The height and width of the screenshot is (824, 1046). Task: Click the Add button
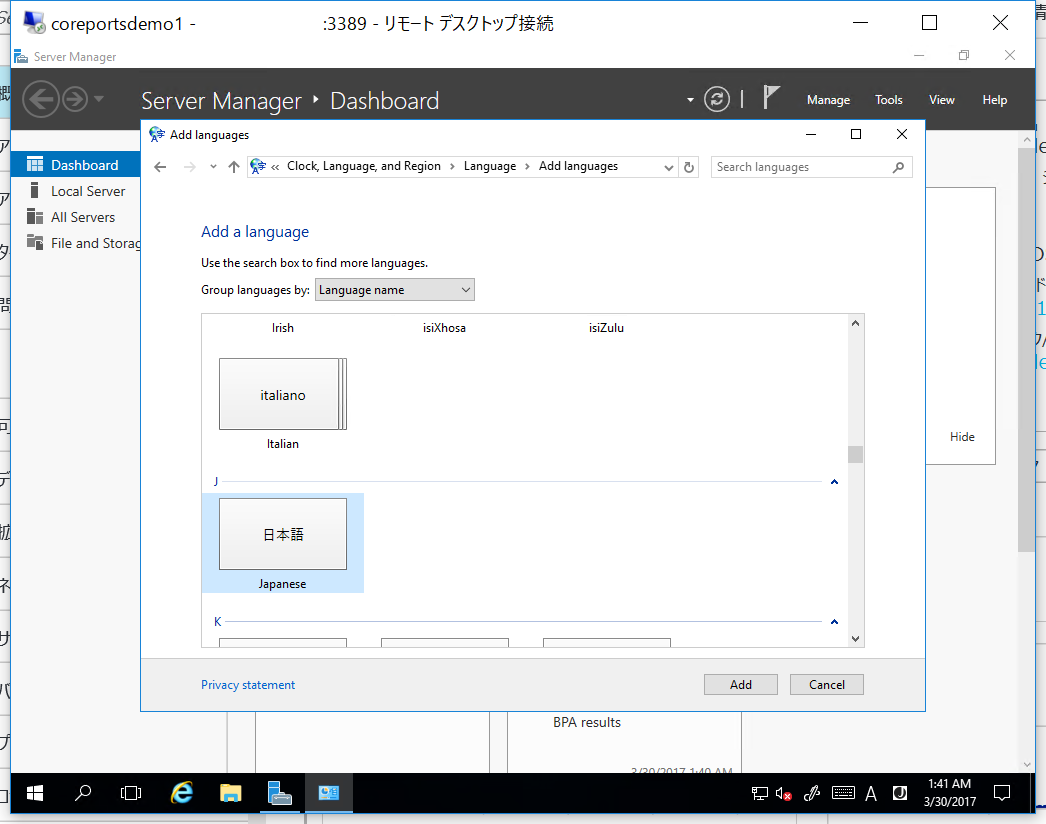[740, 685]
